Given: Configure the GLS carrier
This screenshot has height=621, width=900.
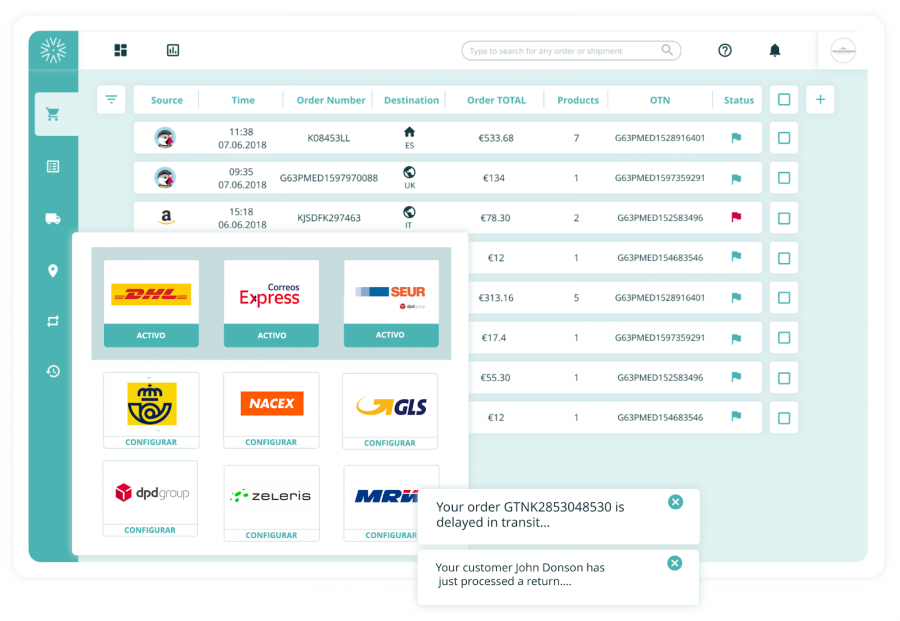Looking at the screenshot, I should [390, 442].
